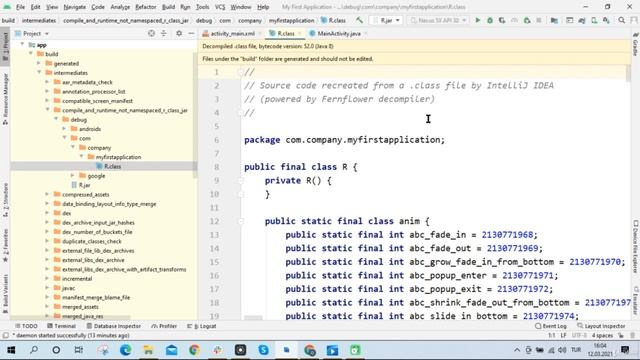Image resolution: width=640 pixels, height=360 pixels.
Task: Click the SDK Manager icon
Action: [607, 20]
